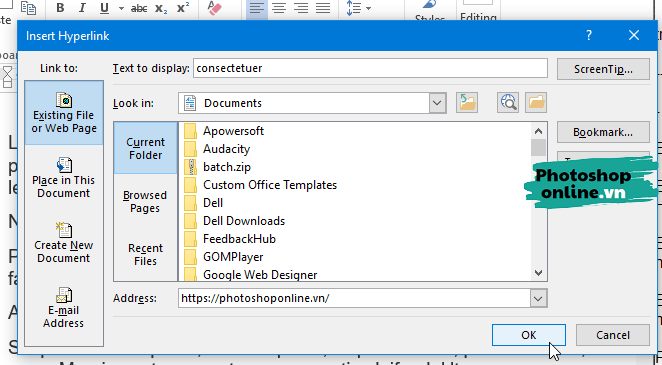Go up one folder
662x365 pixels.
[x=467, y=103]
